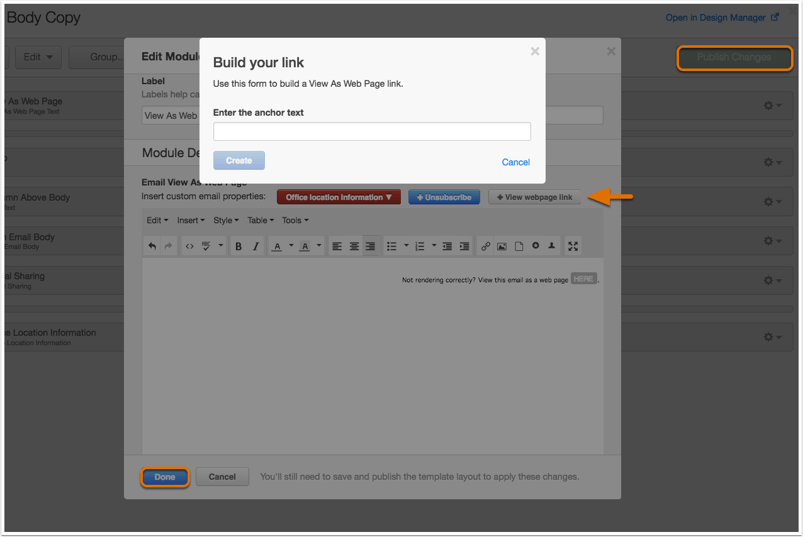Insert an image via picture icon
This screenshot has width=803, height=537.
[x=502, y=246]
